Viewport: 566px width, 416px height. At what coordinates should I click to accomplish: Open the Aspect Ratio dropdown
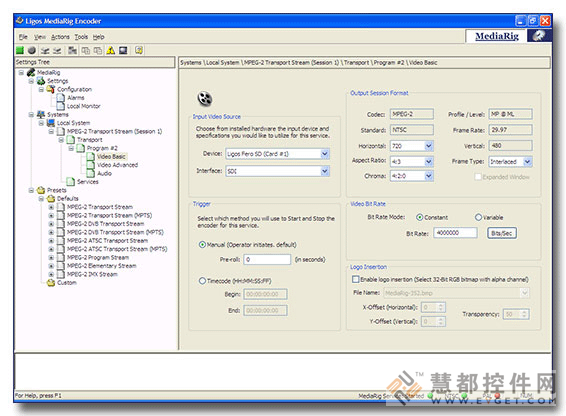pyautogui.click(x=428, y=161)
